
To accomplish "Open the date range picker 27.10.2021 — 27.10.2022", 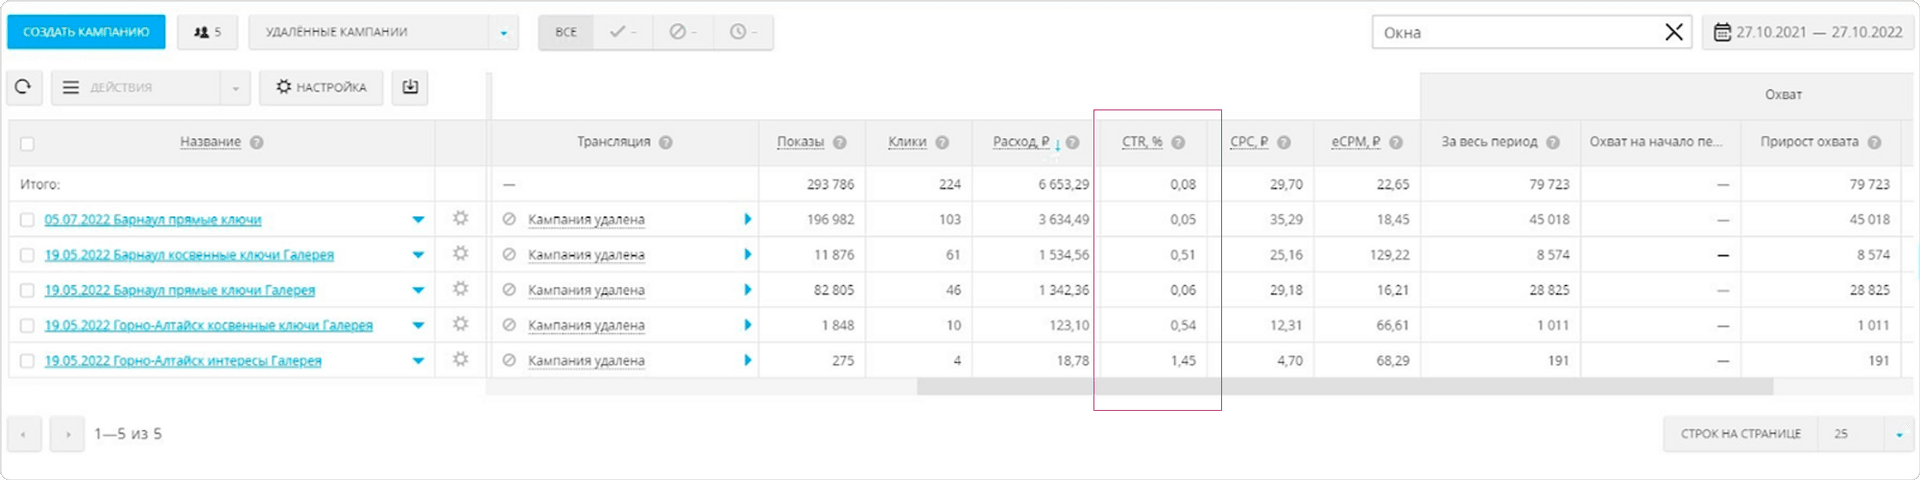I will tap(1808, 32).
